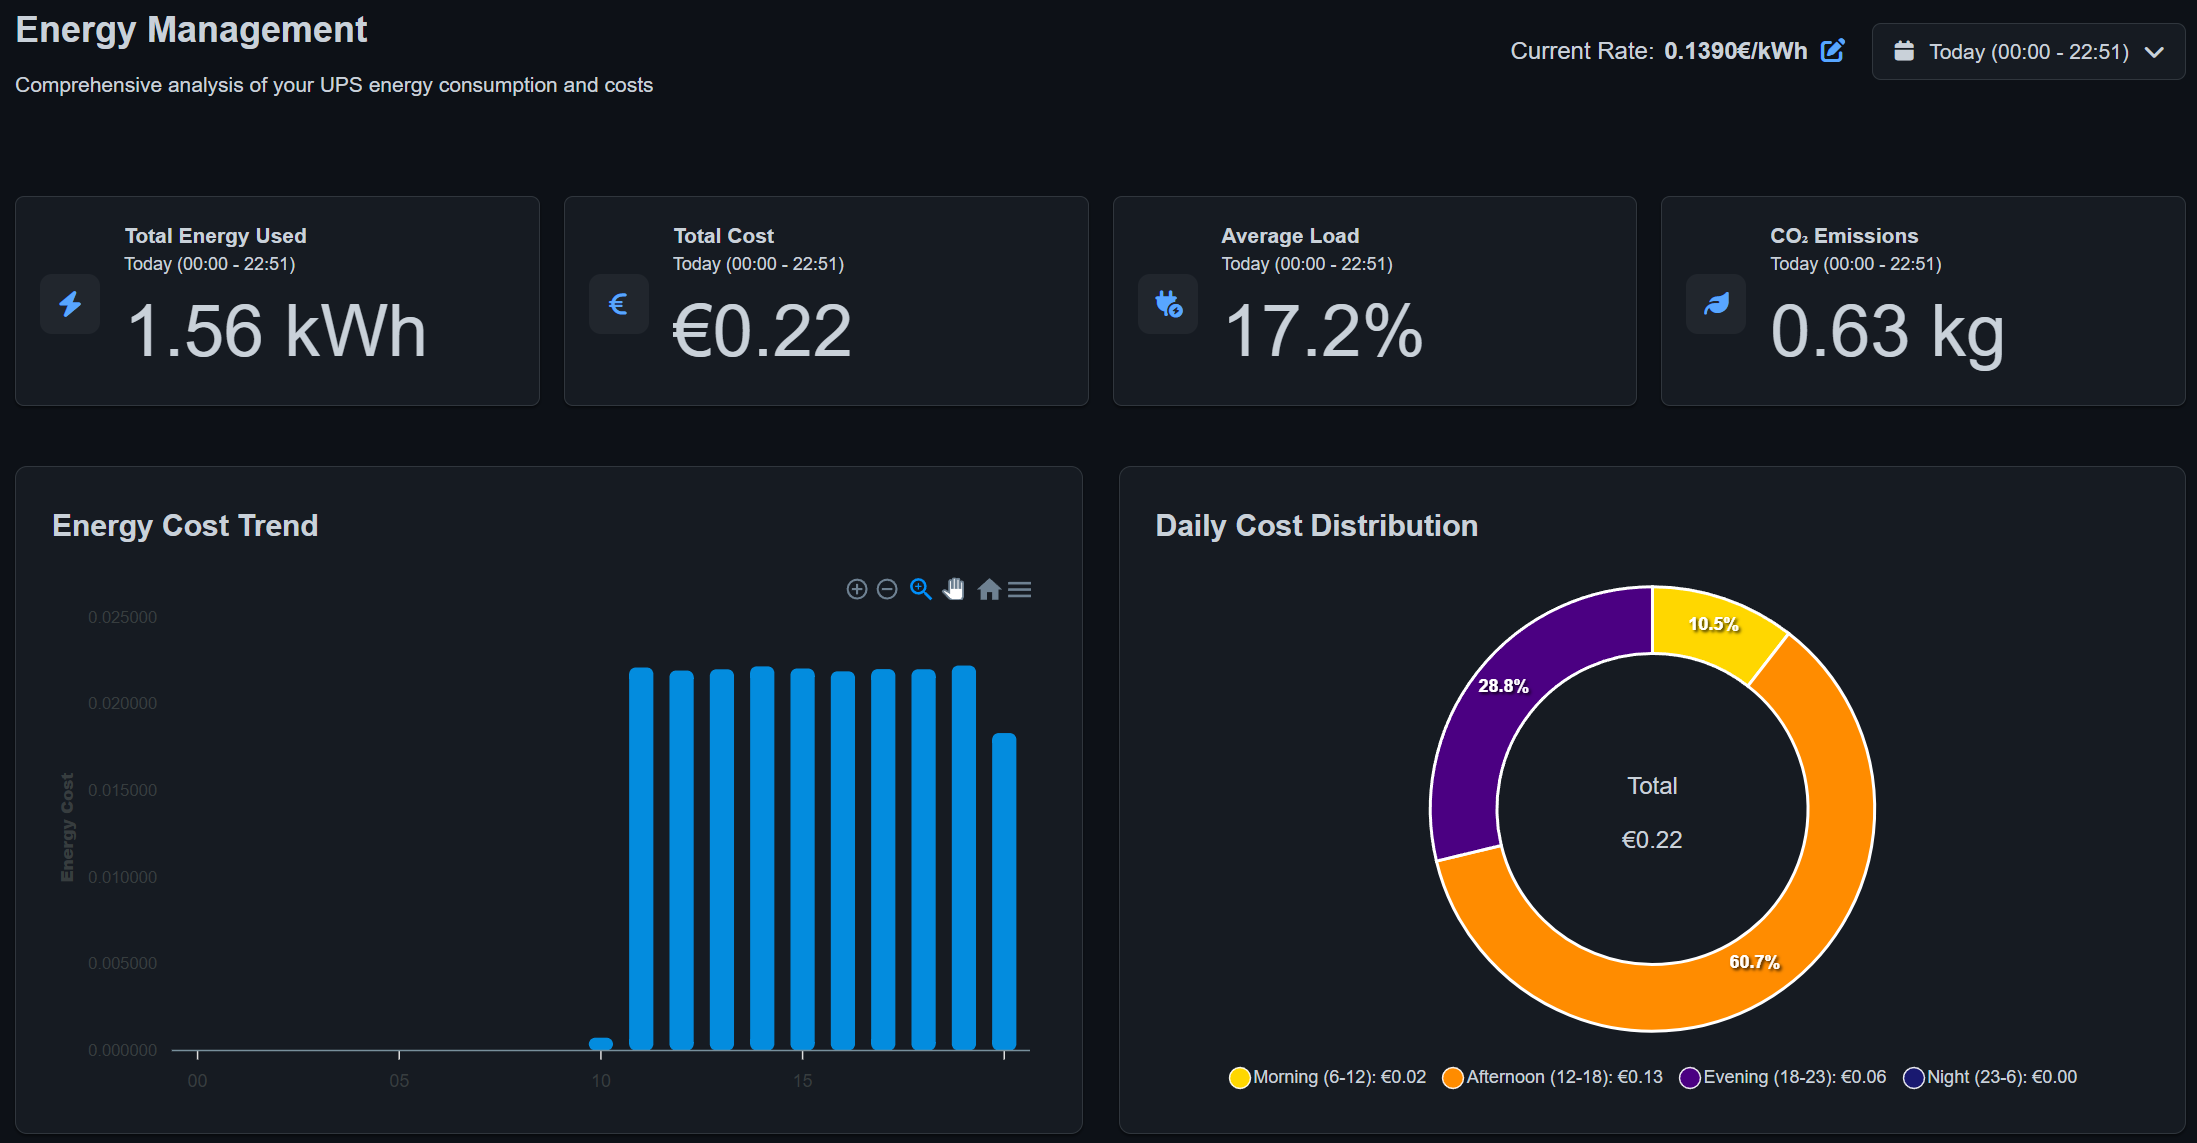Click the euro Total Cost icon
The image size is (2197, 1143).
click(619, 304)
